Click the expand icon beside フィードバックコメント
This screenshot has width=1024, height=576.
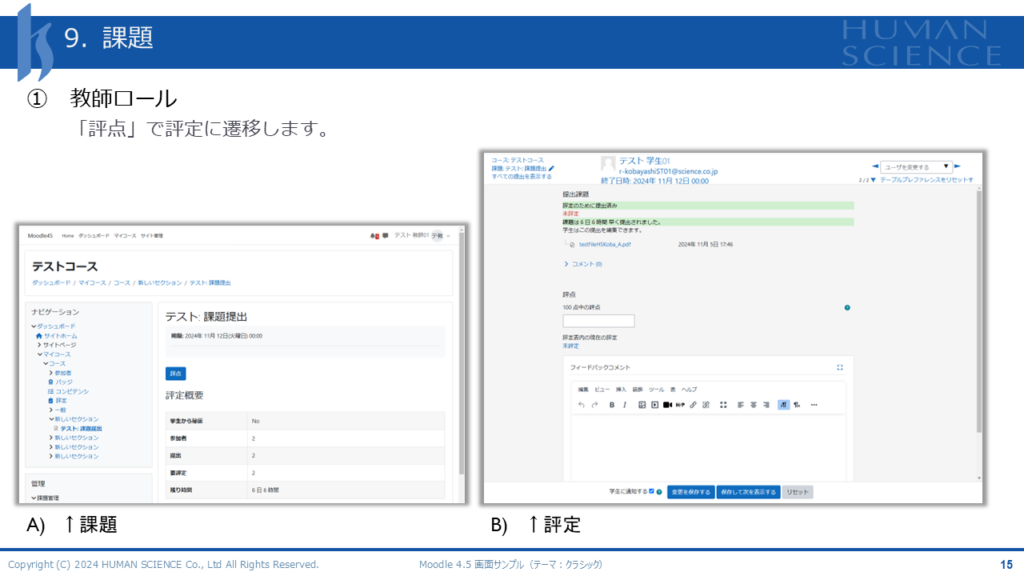point(840,368)
